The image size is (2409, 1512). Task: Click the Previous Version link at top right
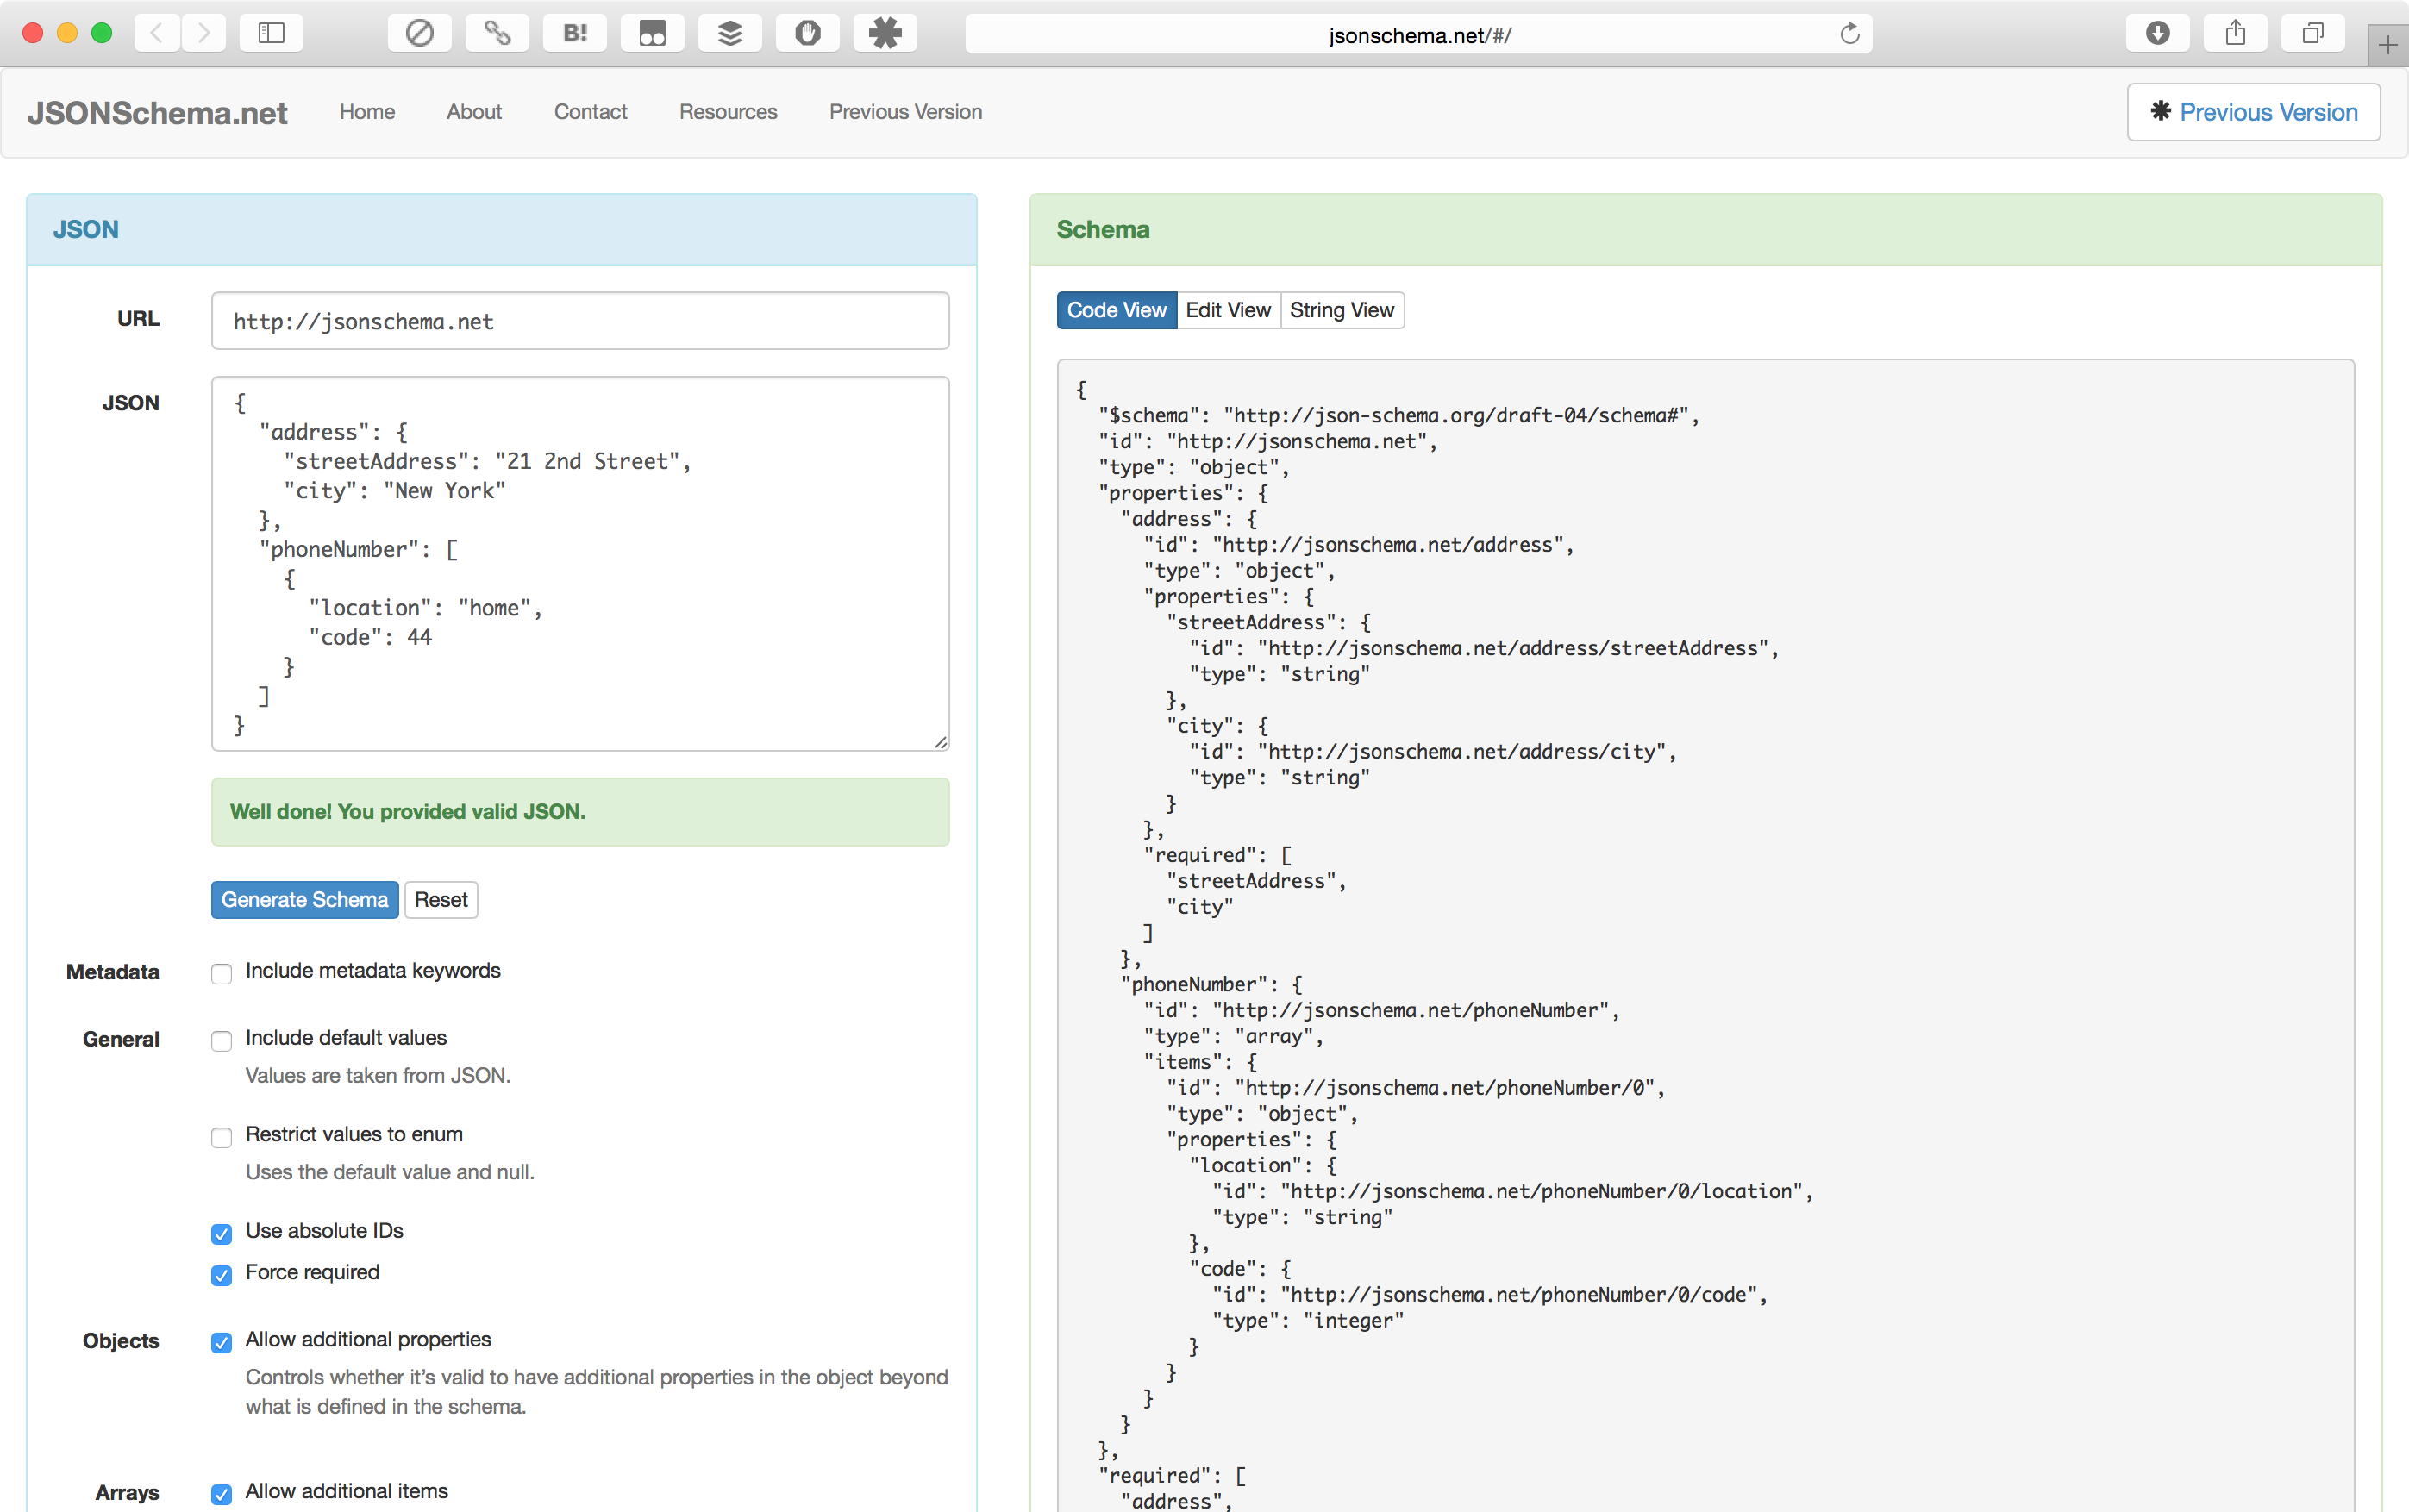2252,112
